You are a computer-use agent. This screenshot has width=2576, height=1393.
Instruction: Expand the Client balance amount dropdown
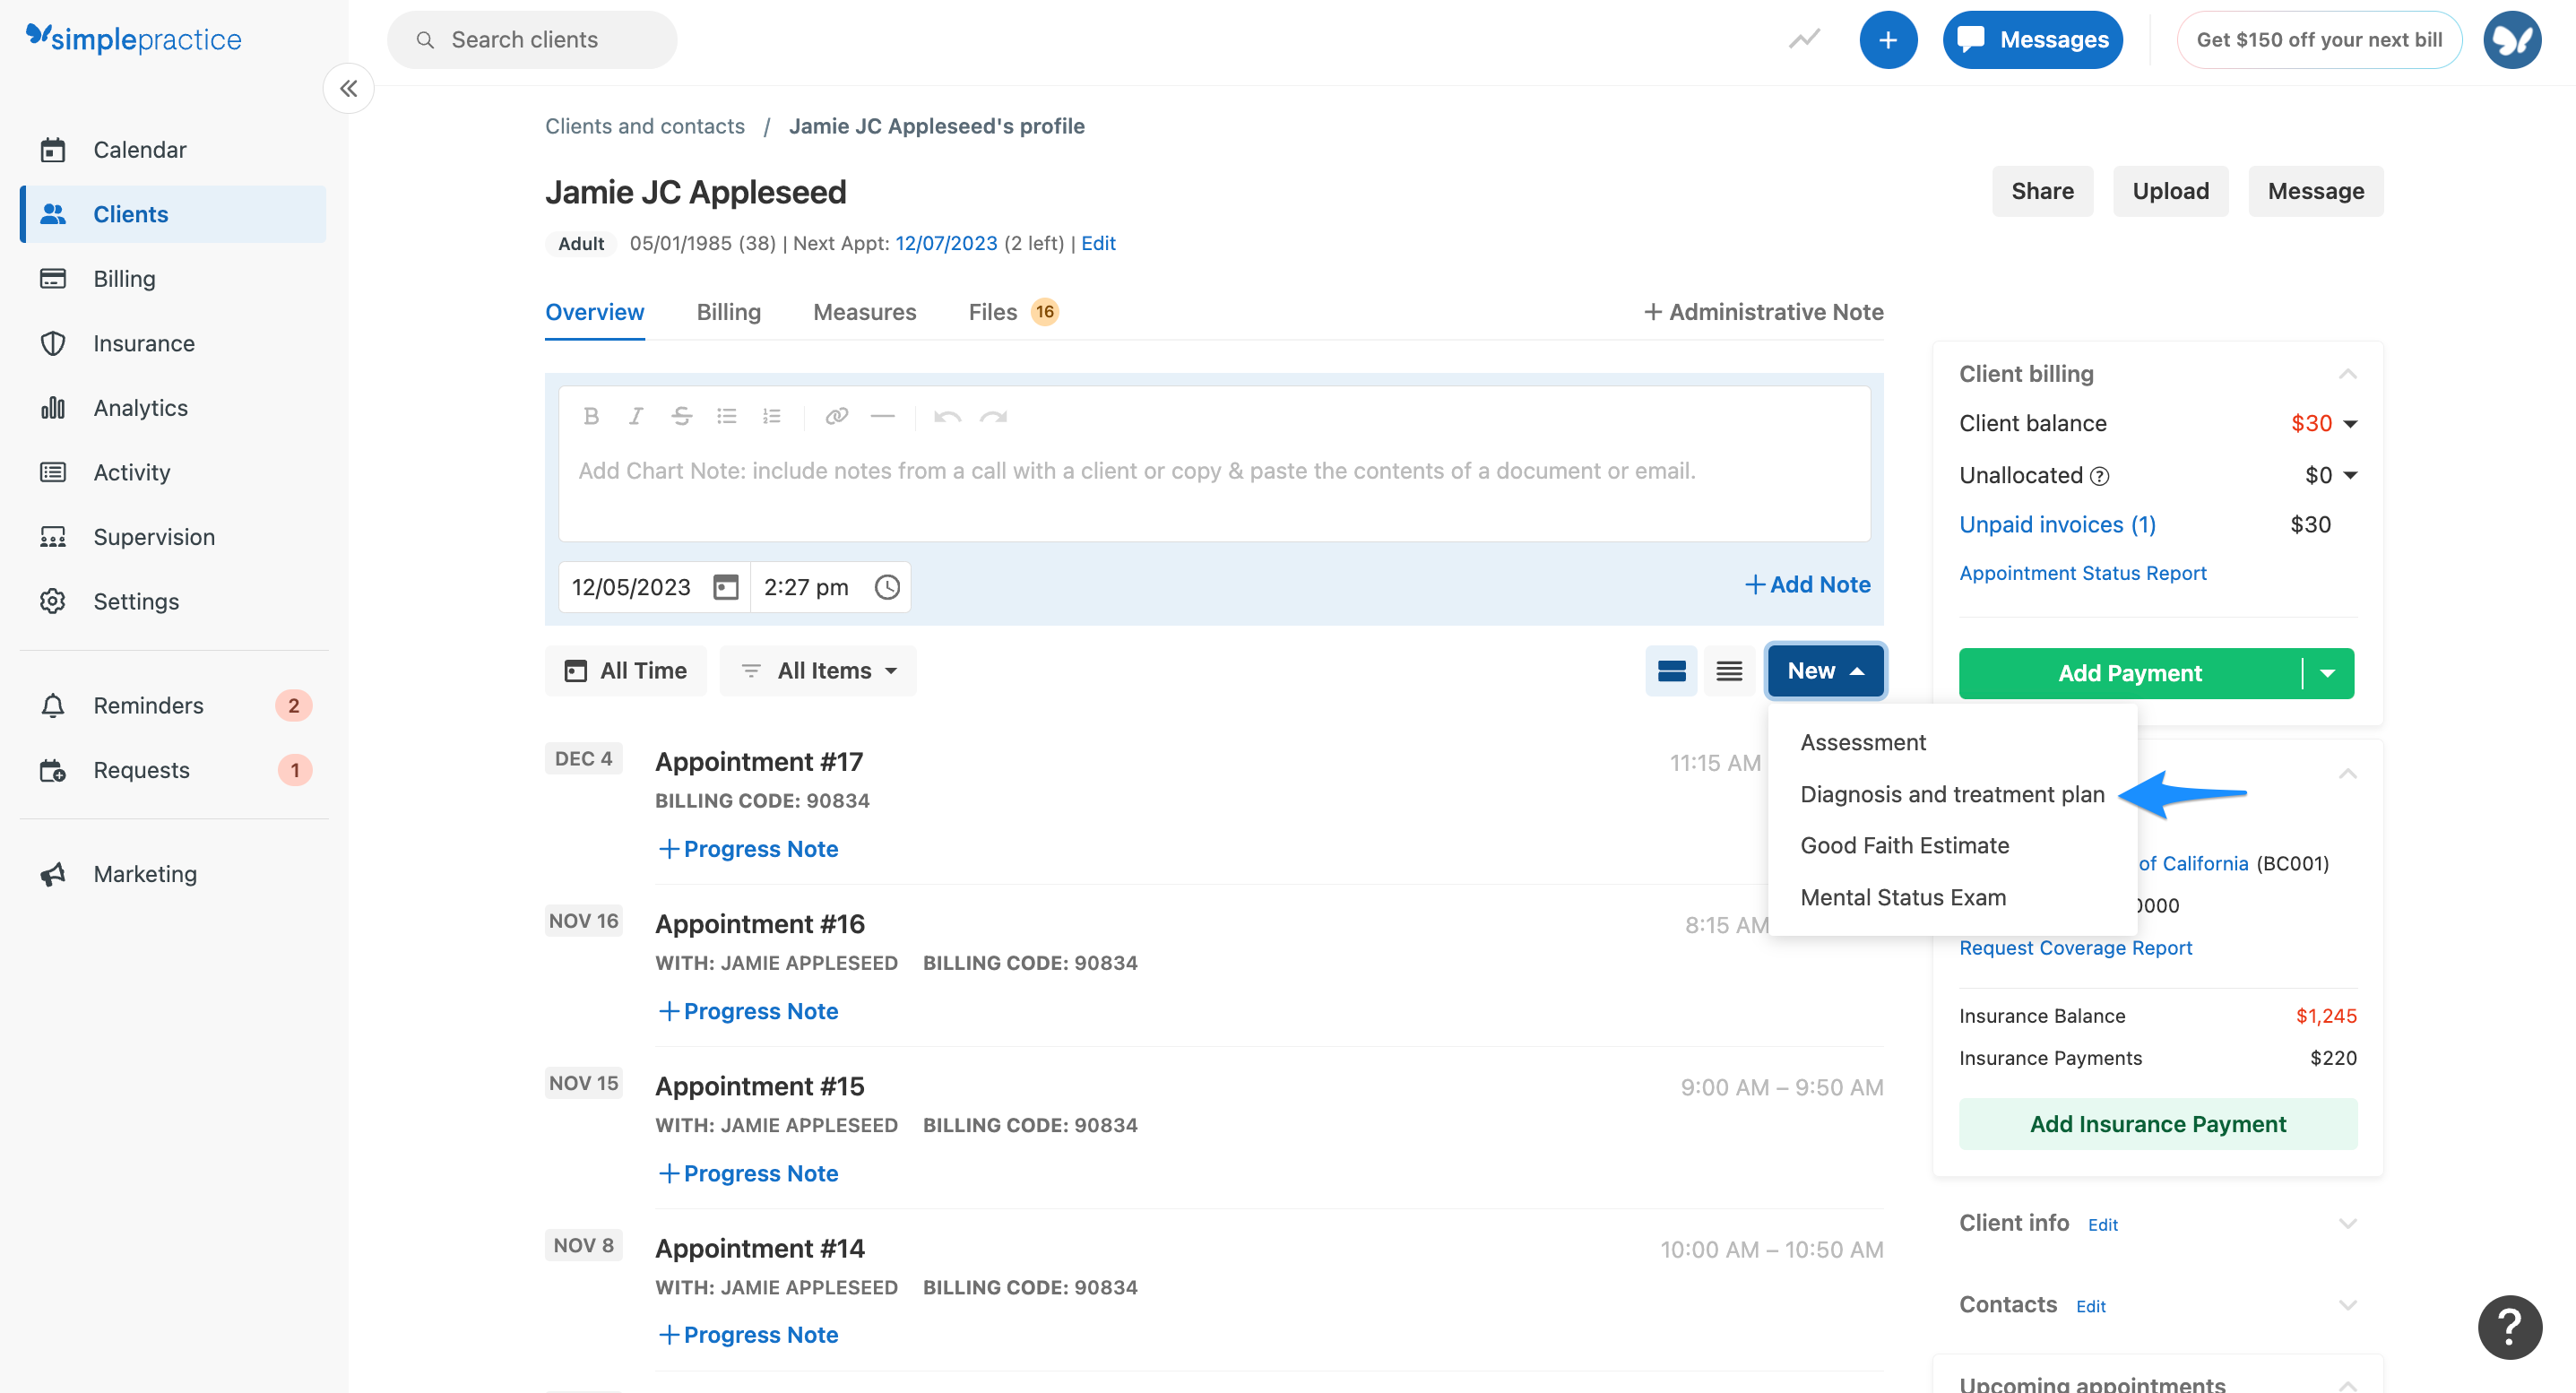(x=2350, y=423)
